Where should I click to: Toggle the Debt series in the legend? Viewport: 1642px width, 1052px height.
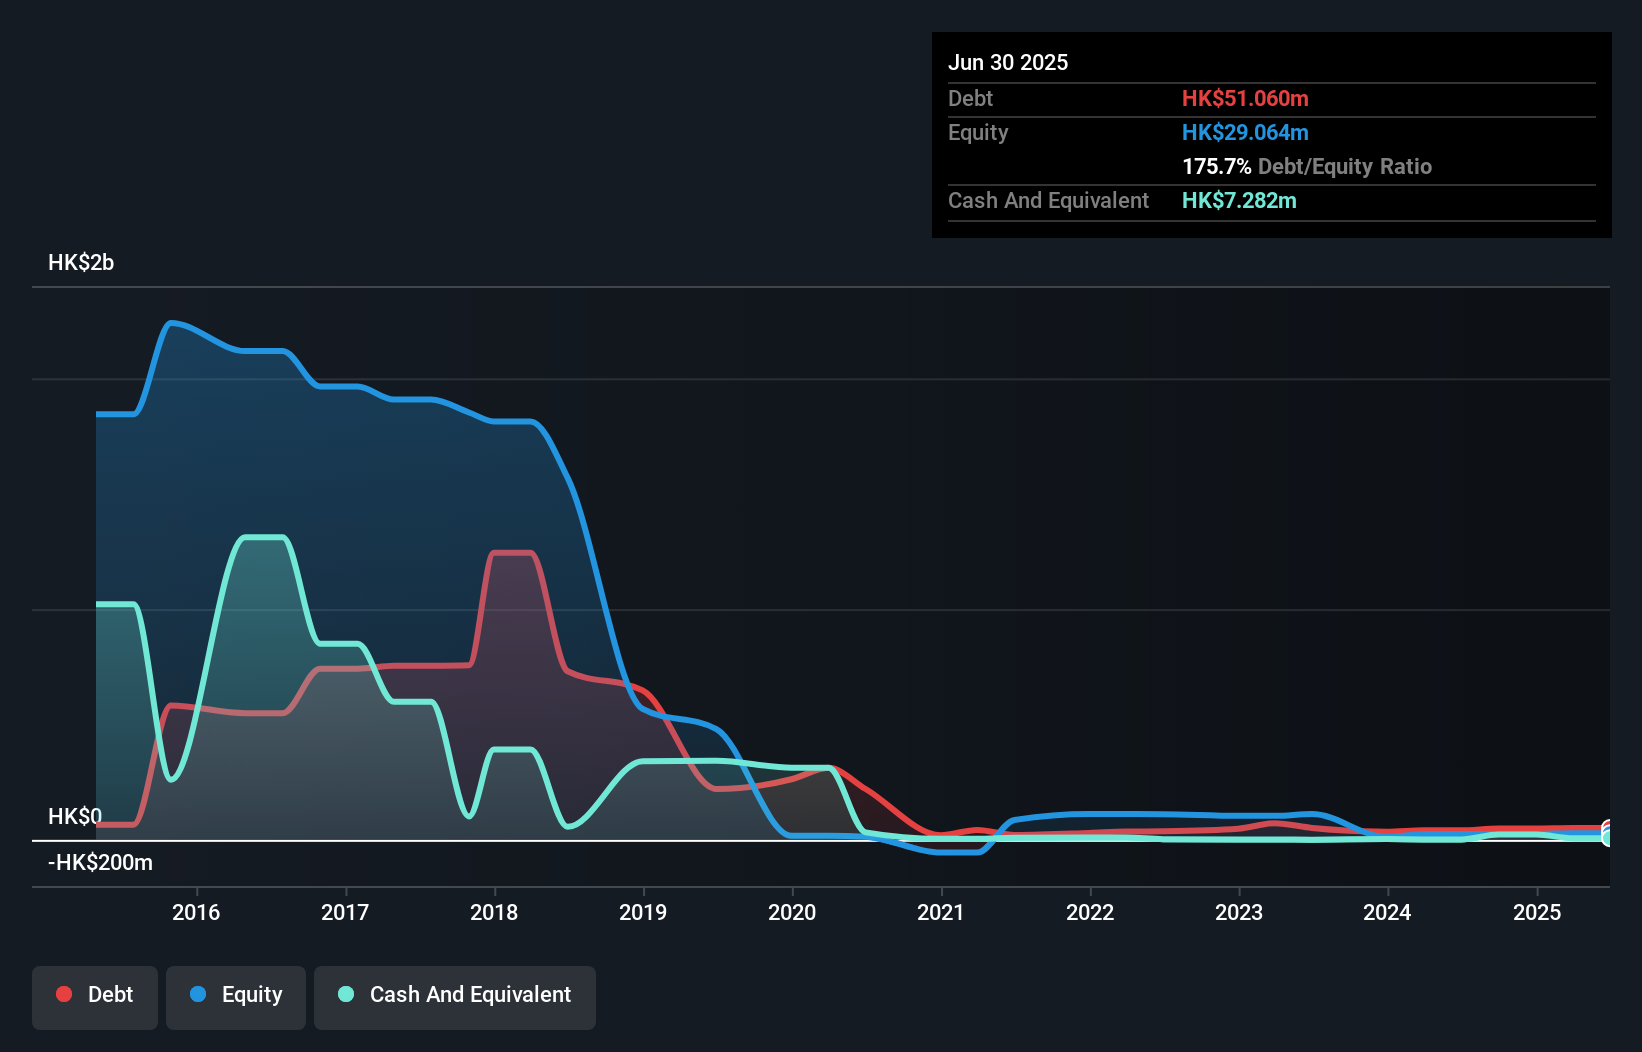[95, 997]
